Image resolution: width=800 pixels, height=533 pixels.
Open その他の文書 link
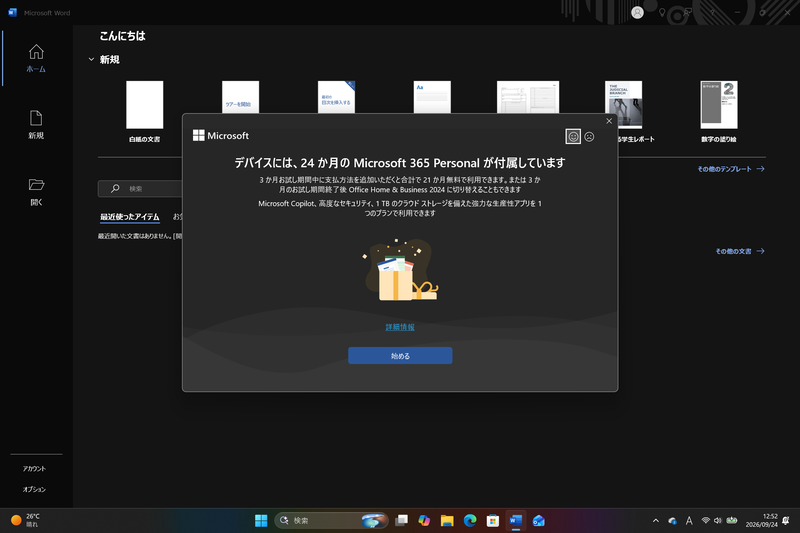click(x=740, y=251)
